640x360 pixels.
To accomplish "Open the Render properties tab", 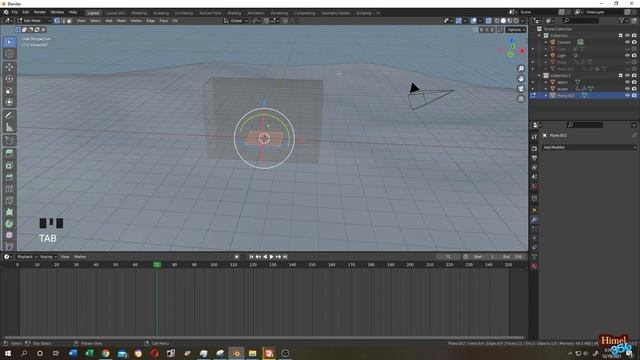I will click(534, 149).
